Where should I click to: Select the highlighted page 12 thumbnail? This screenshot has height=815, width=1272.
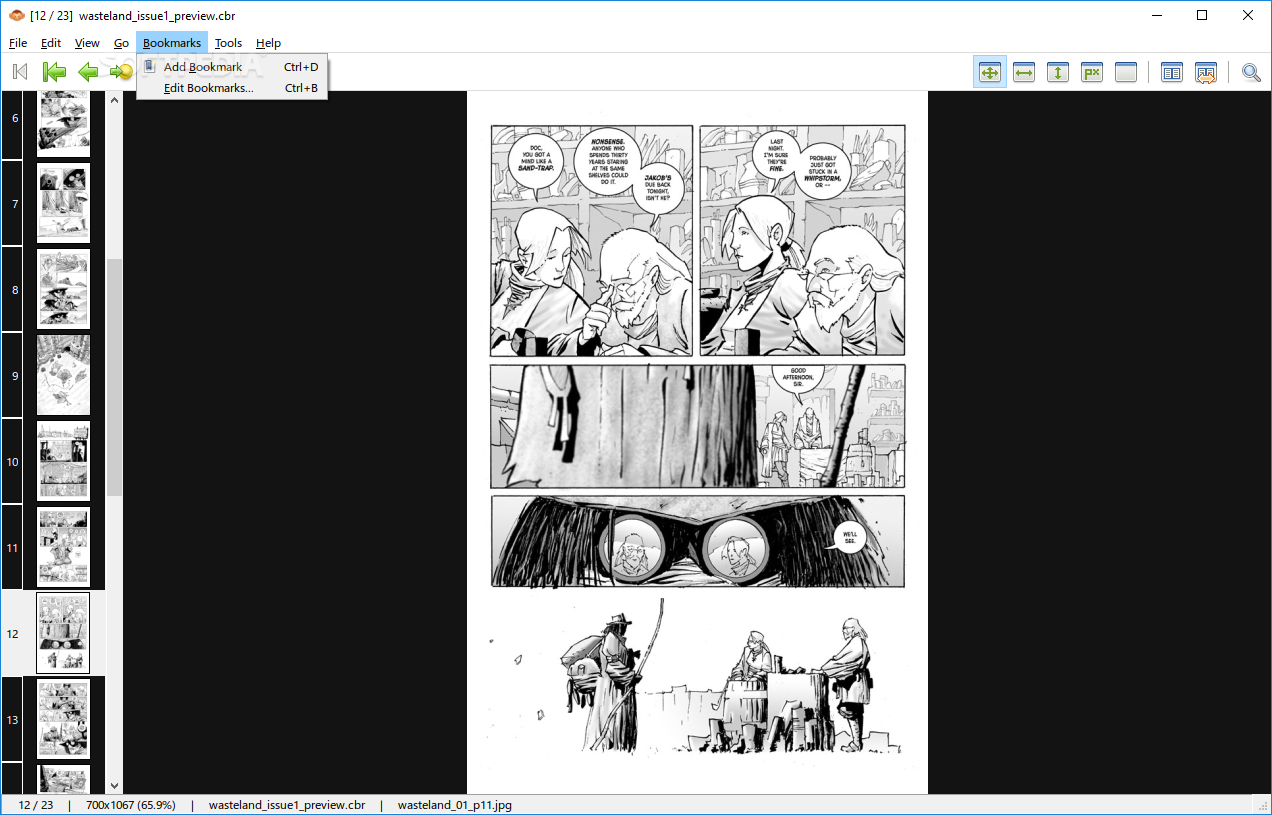tap(63, 633)
